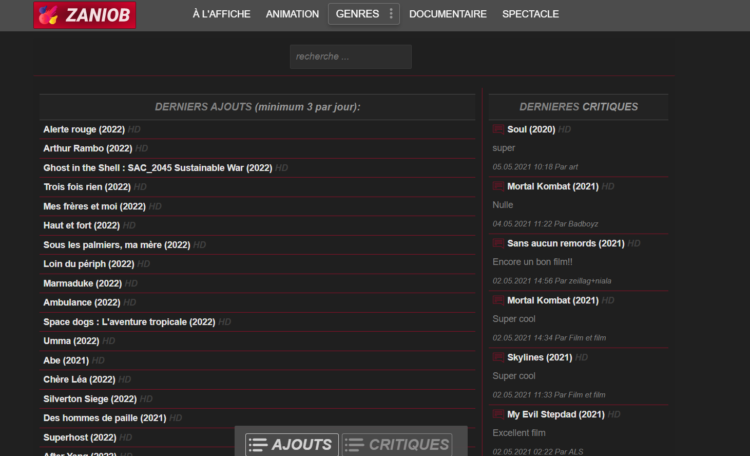Open the Mortal Kombat review by Badboyz
This screenshot has height=456, width=750.
(552, 187)
